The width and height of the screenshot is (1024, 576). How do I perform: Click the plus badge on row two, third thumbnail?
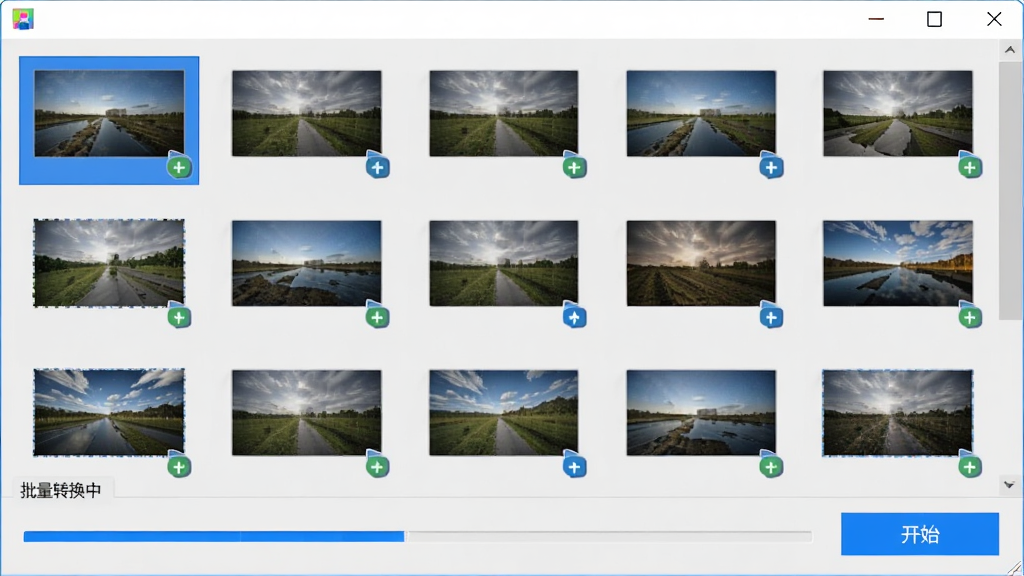(x=574, y=317)
